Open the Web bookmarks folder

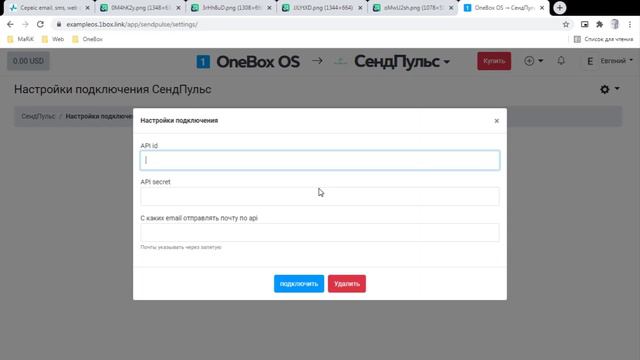pos(53,39)
